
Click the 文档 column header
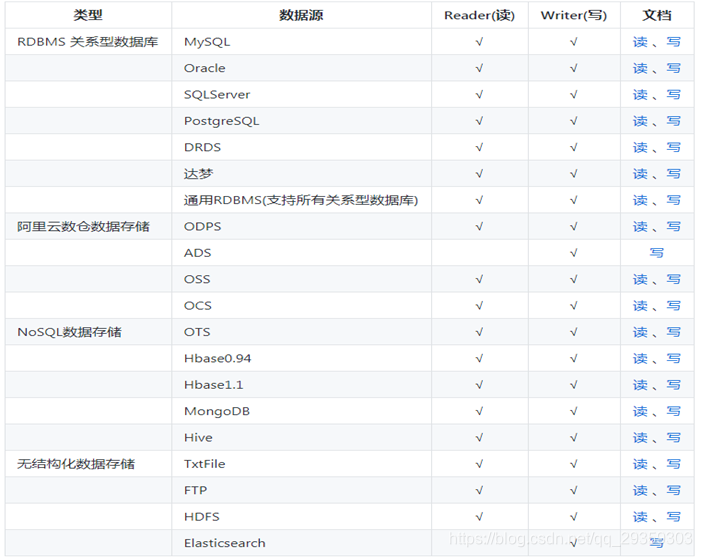click(657, 16)
